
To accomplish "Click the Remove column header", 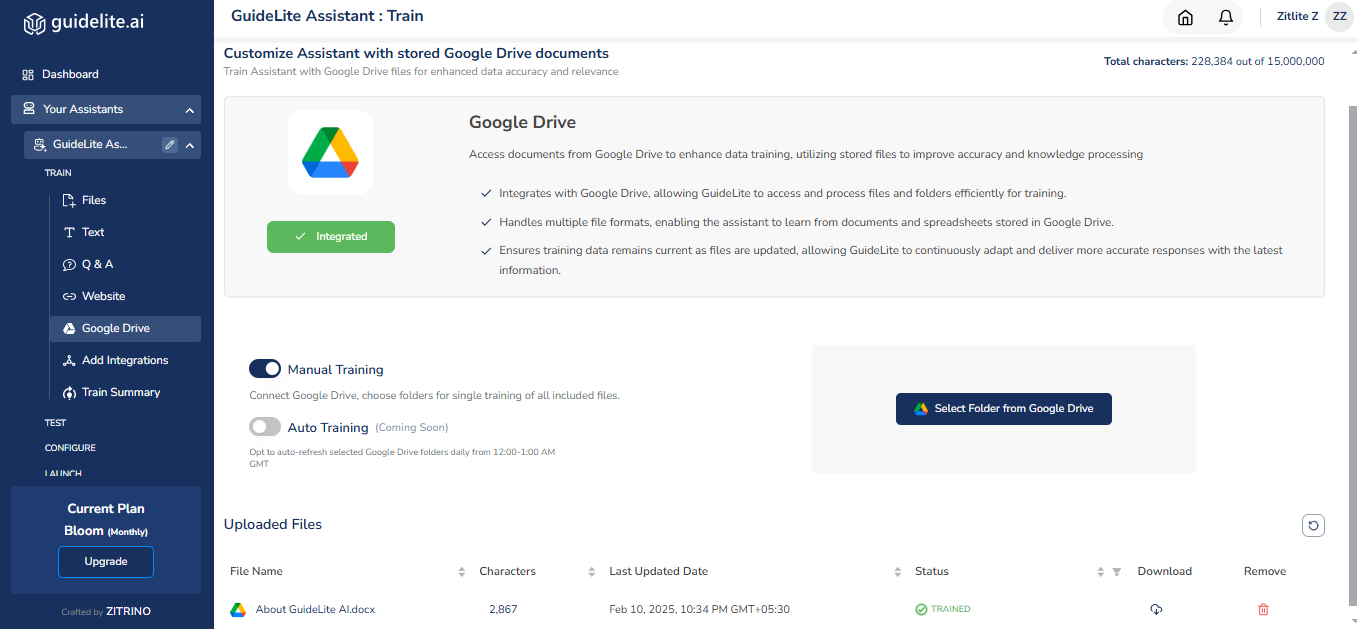I will [x=1265, y=572].
